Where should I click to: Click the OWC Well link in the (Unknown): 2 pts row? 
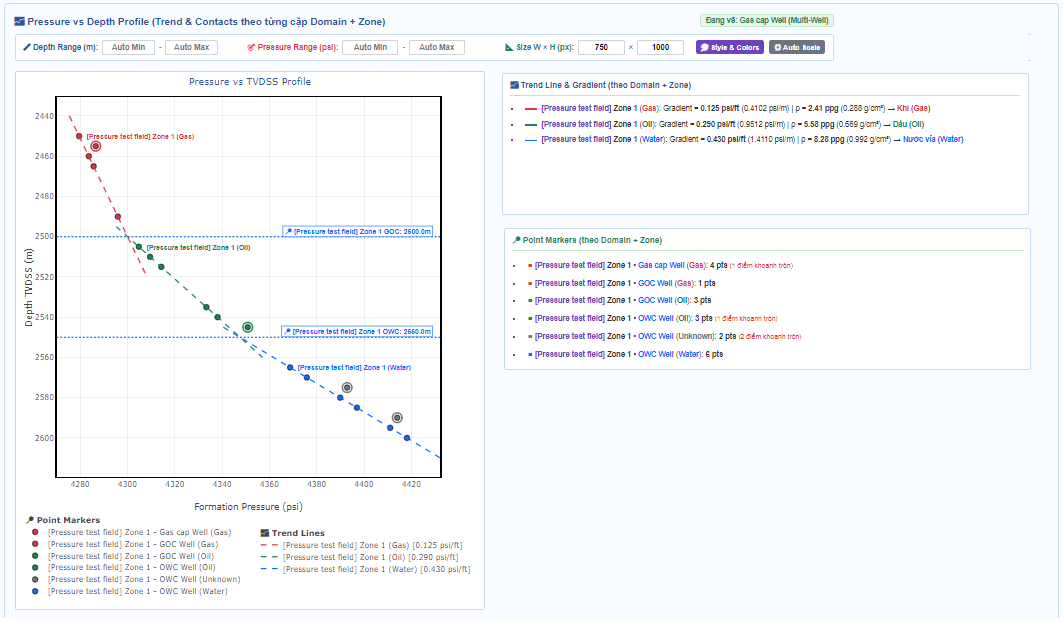pyautogui.click(x=656, y=336)
